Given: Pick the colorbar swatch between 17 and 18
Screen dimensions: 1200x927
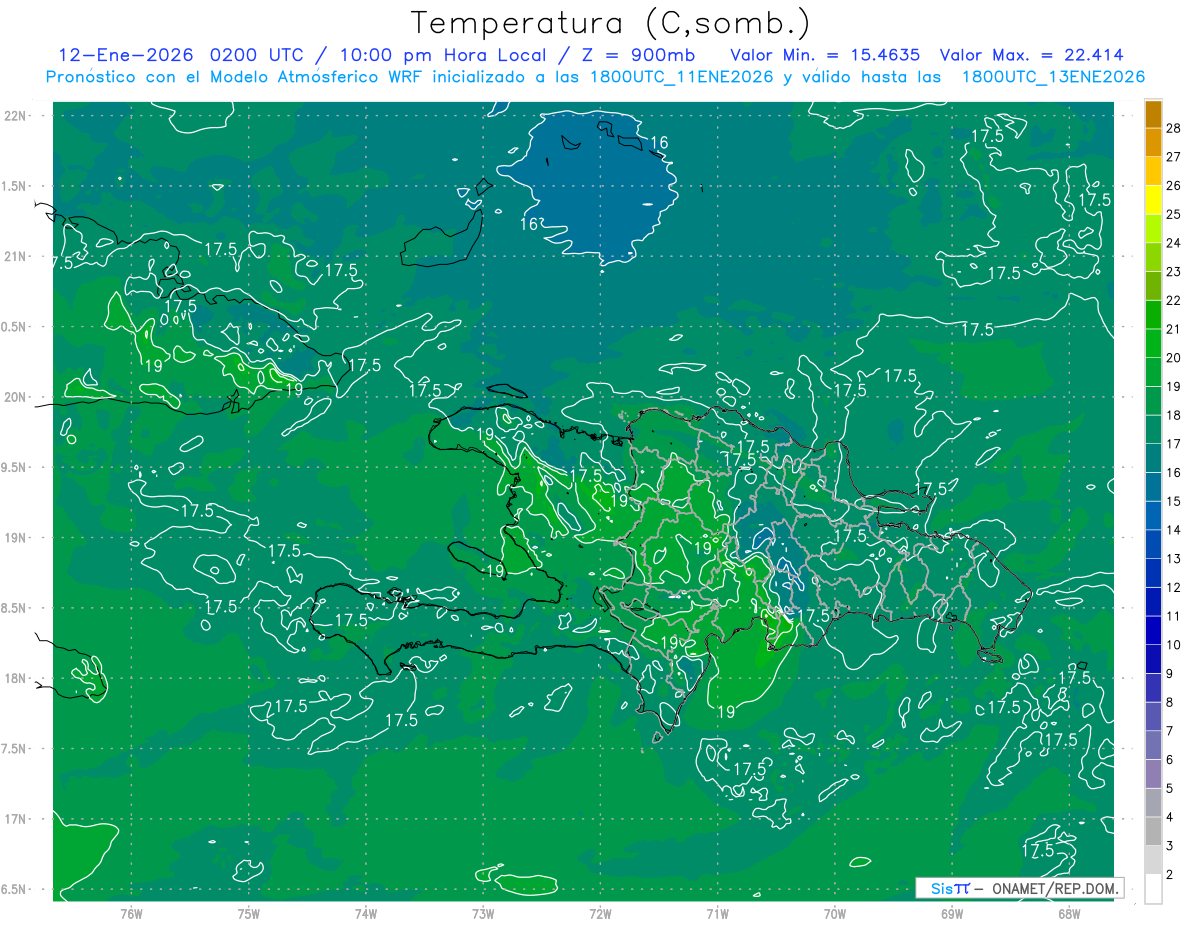Looking at the screenshot, I should pyautogui.click(x=1153, y=429).
